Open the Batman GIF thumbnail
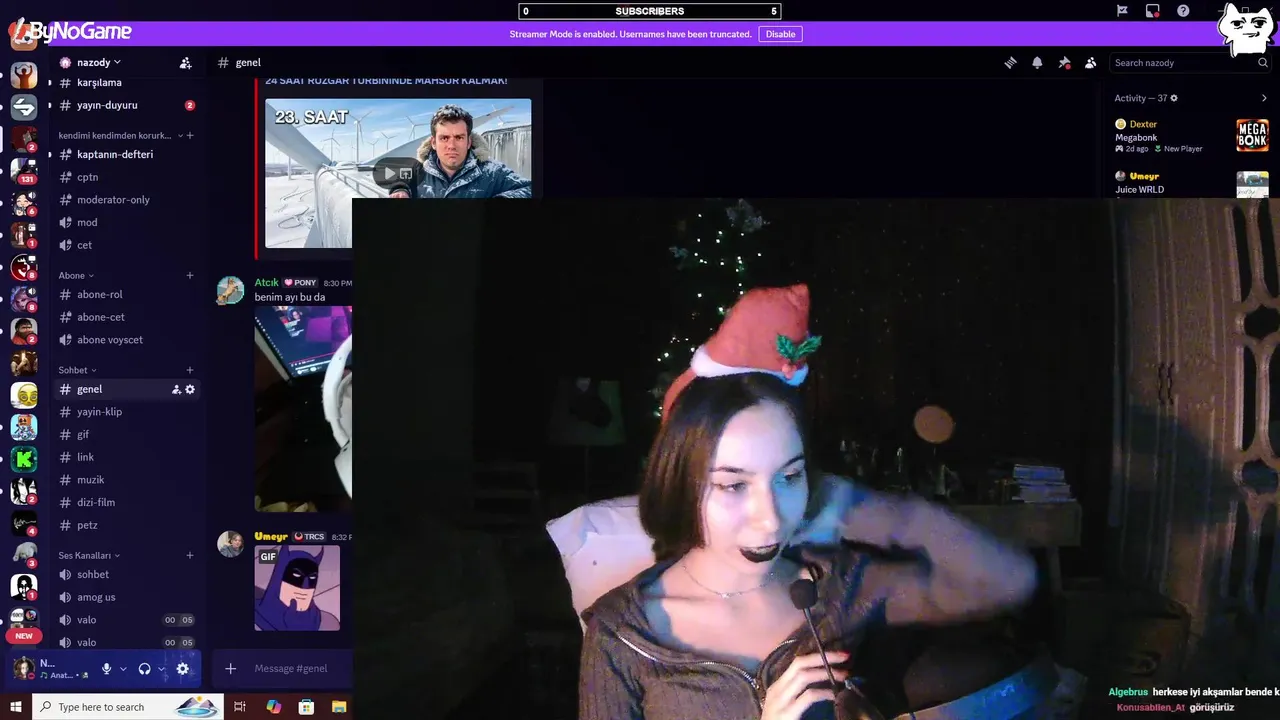Viewport: 1280px width, 720px height. click(x=297, y=588)
